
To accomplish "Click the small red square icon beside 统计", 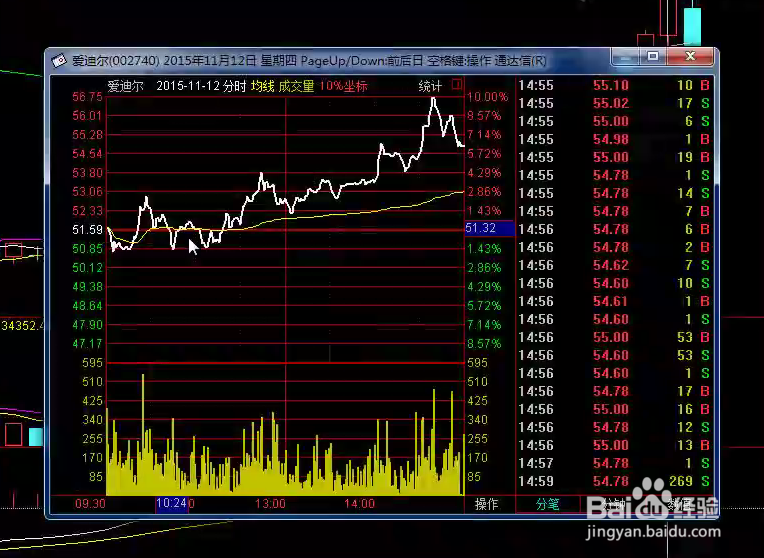I will (457, 84).
